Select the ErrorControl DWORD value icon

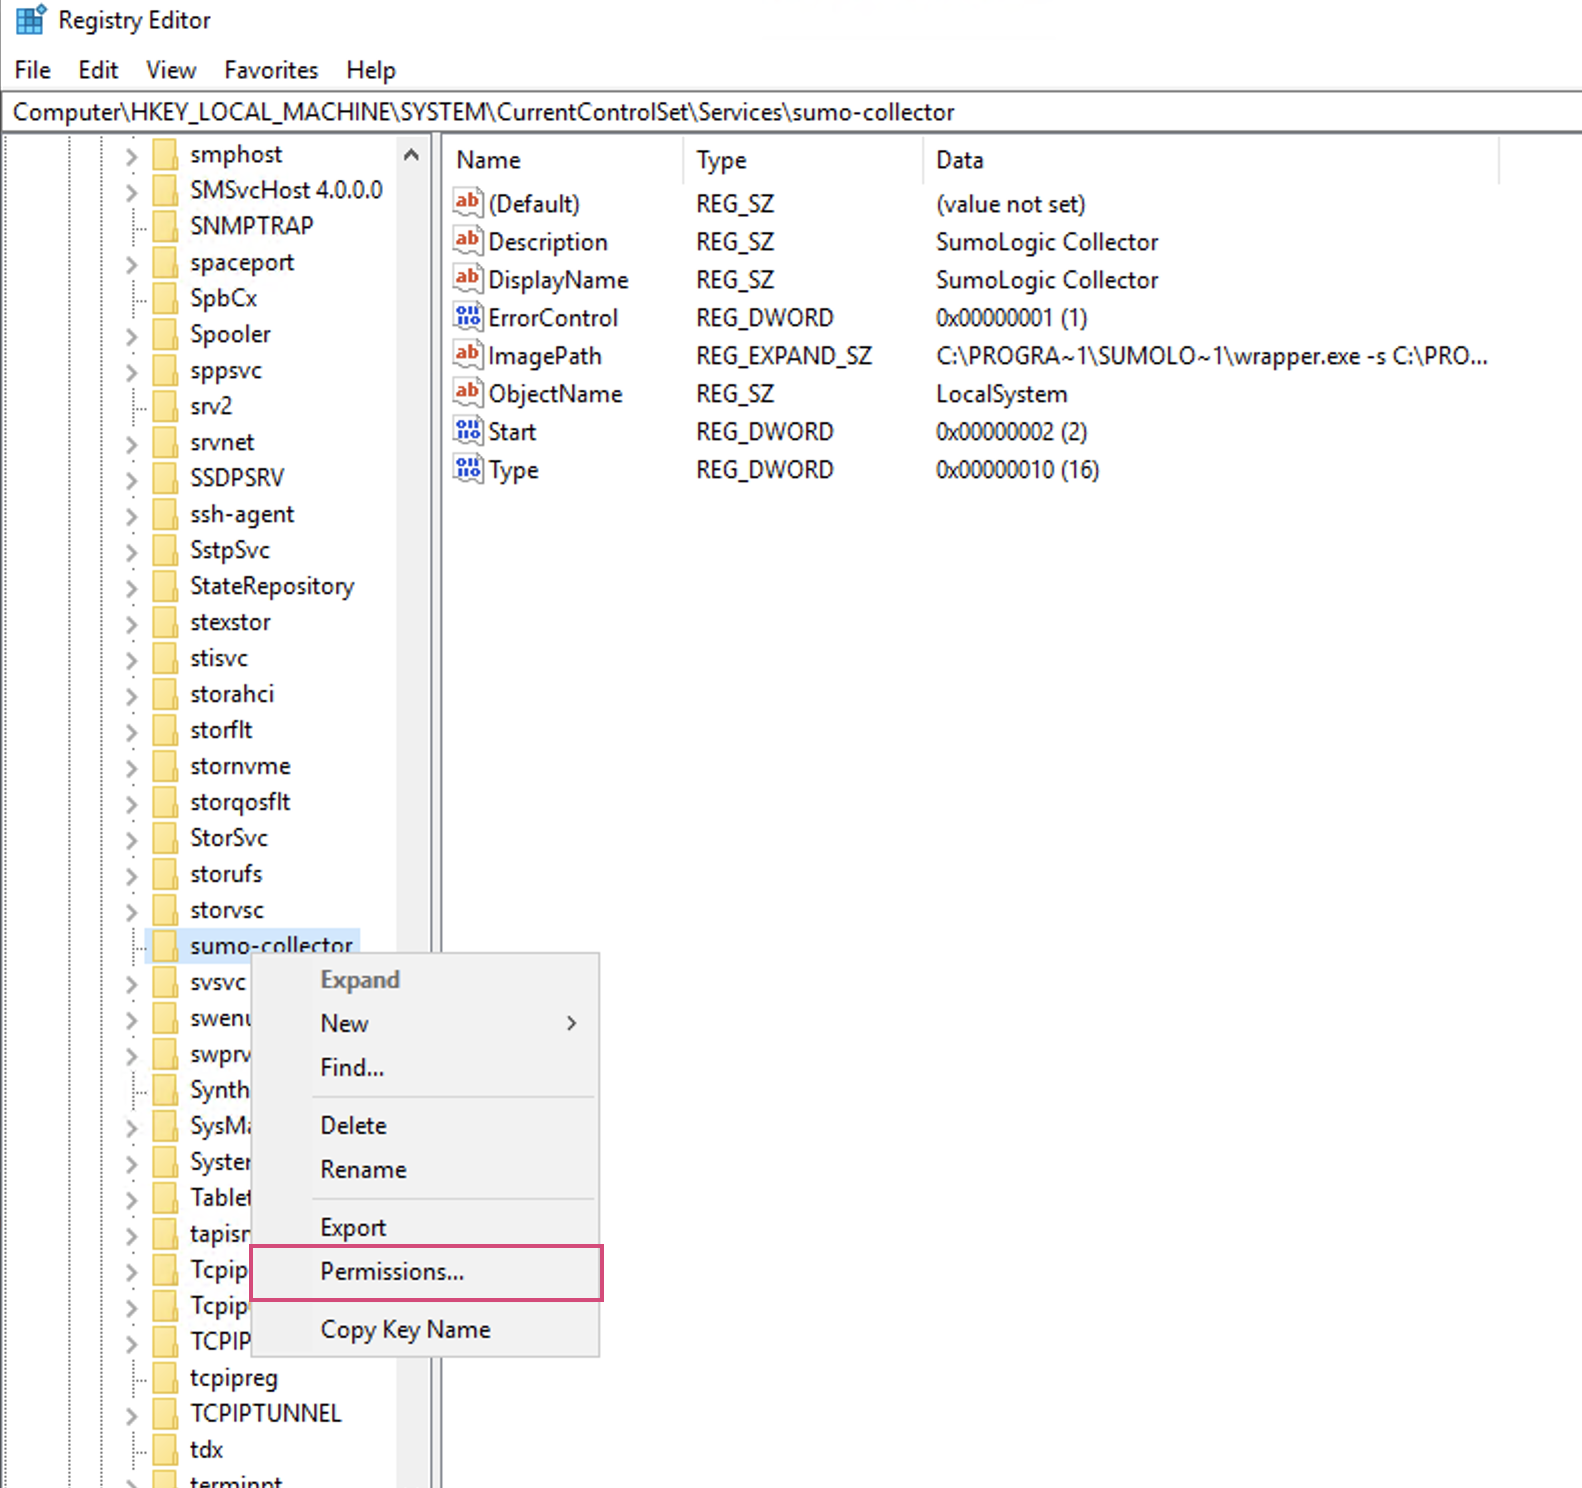(467, 317)
